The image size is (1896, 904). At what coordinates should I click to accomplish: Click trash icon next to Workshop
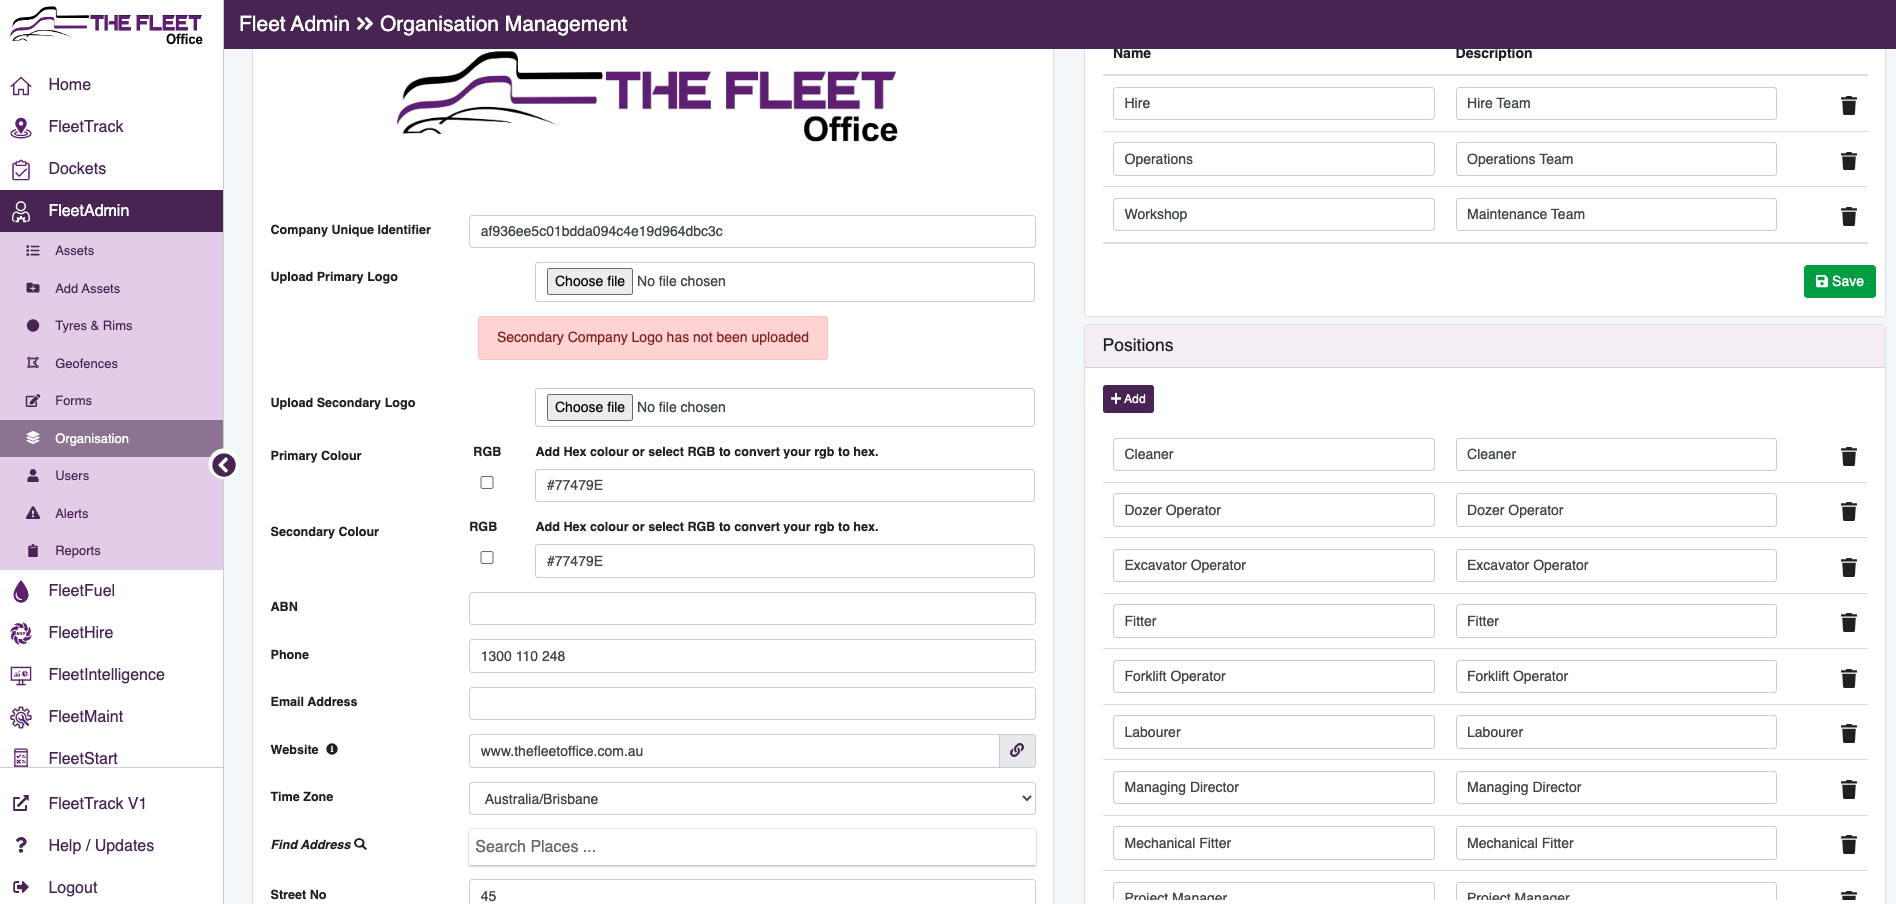coord(1848,216)
